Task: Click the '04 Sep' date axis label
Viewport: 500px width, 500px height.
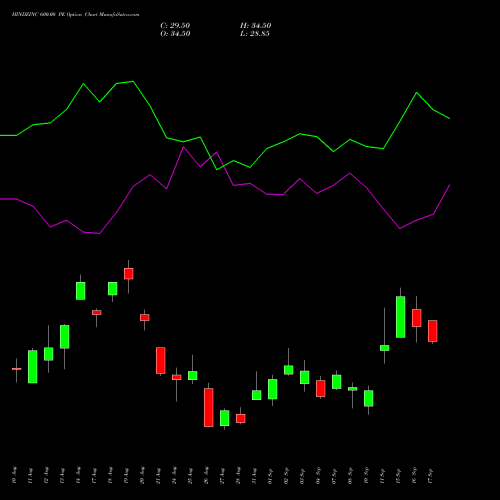Action: point(318,476)
